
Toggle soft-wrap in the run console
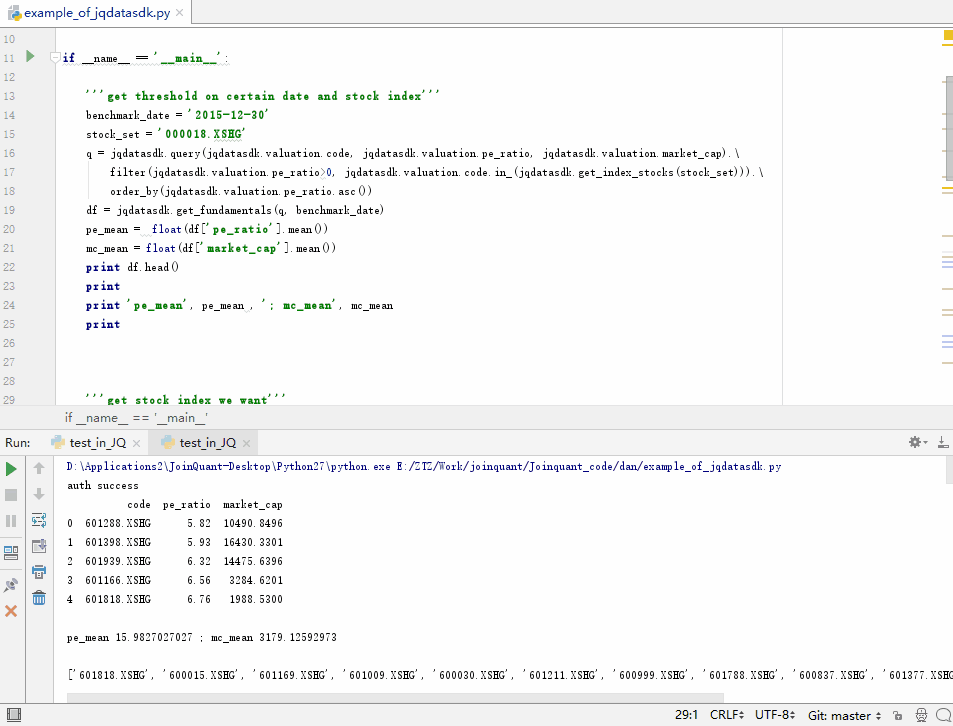point(39,520)
